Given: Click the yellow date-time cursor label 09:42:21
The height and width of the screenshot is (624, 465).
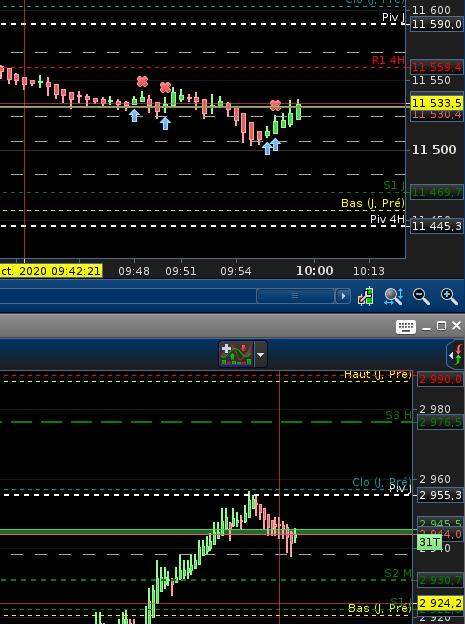Looking at the screenshot, I should [51, 271].
